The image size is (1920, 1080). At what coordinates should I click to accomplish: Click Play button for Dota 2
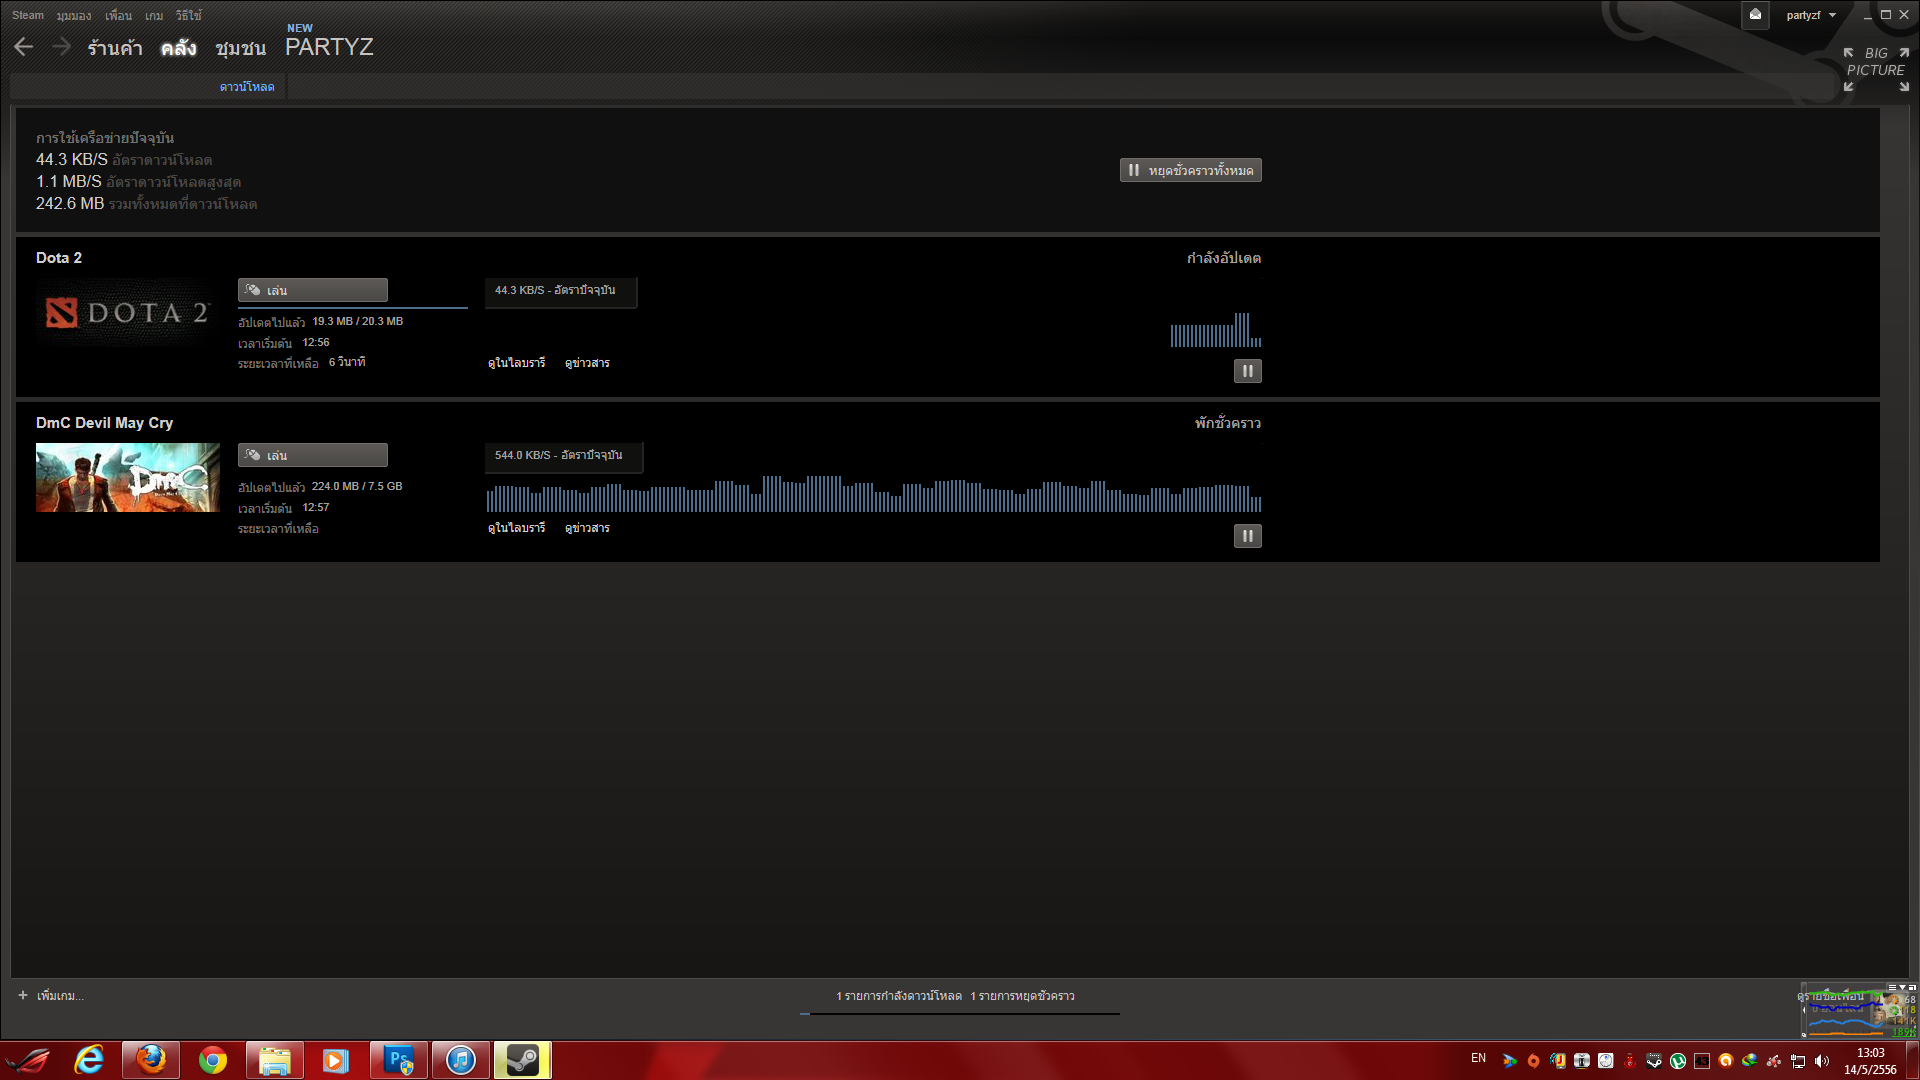pos(312,290)
